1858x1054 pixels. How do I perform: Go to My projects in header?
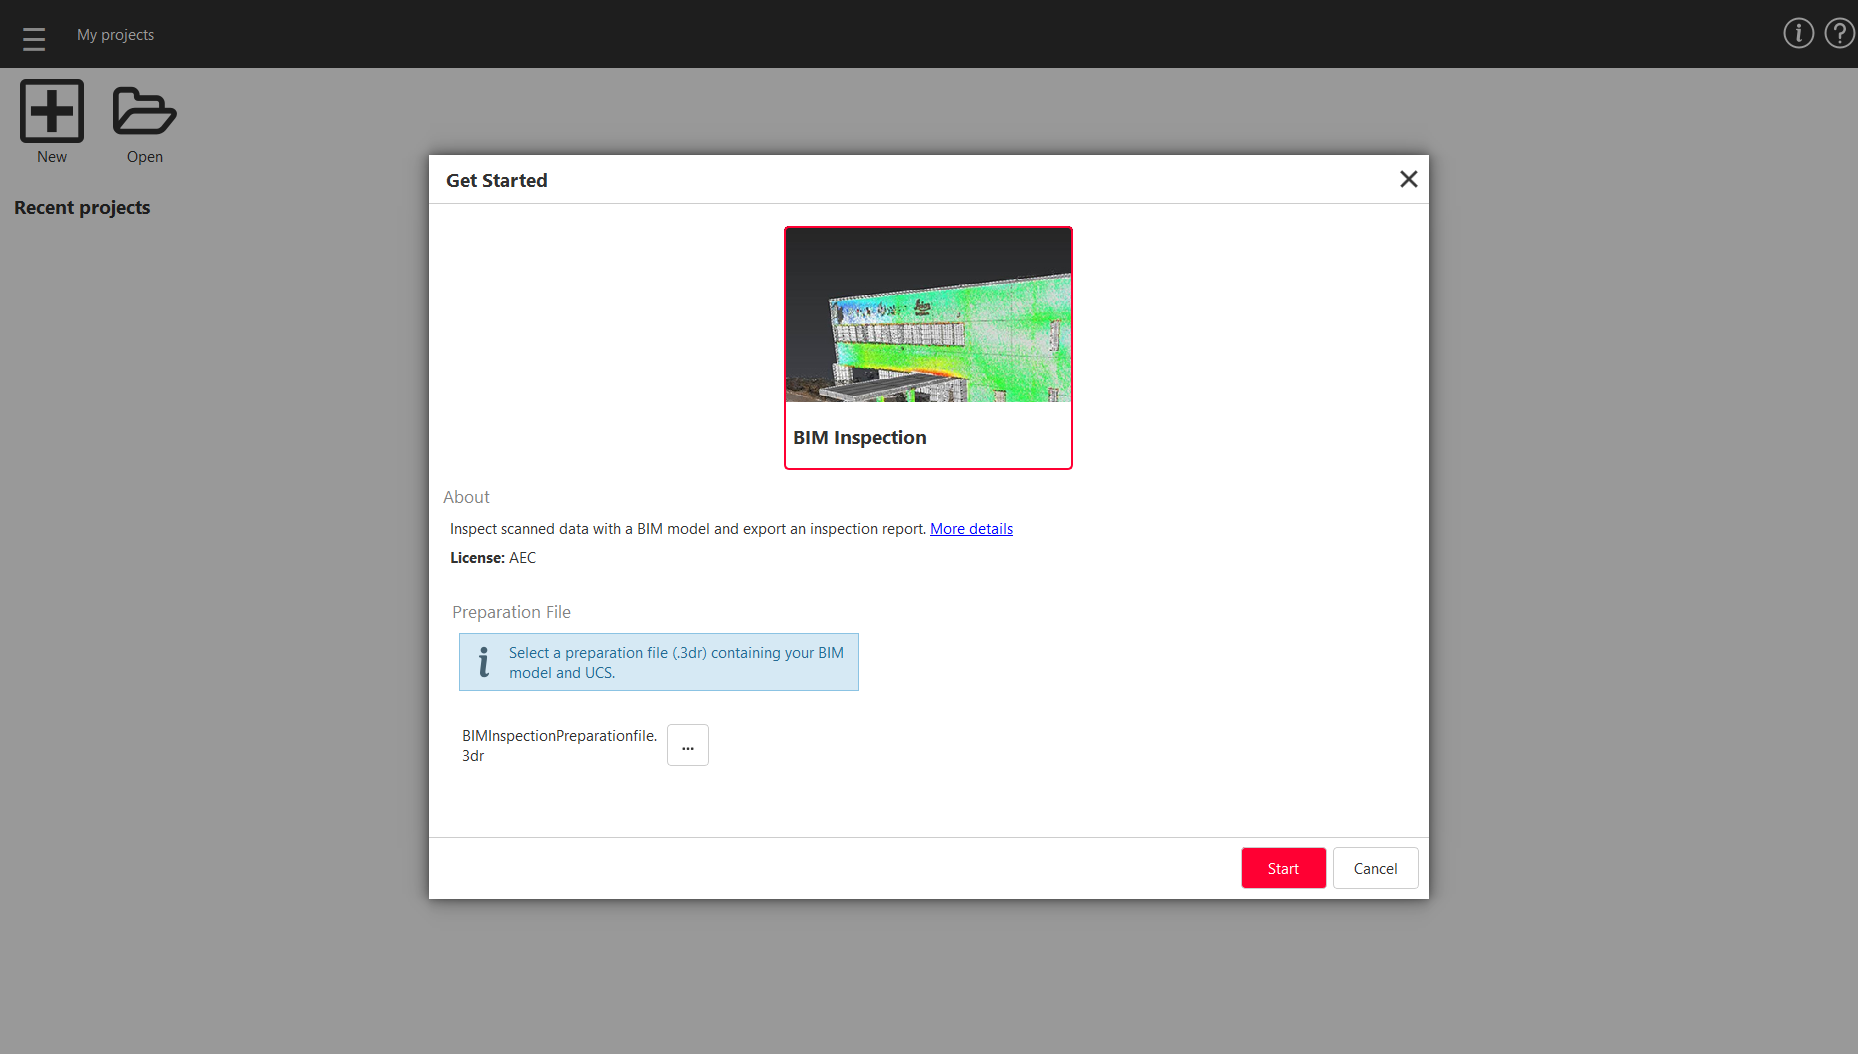[x=116, y=35]
